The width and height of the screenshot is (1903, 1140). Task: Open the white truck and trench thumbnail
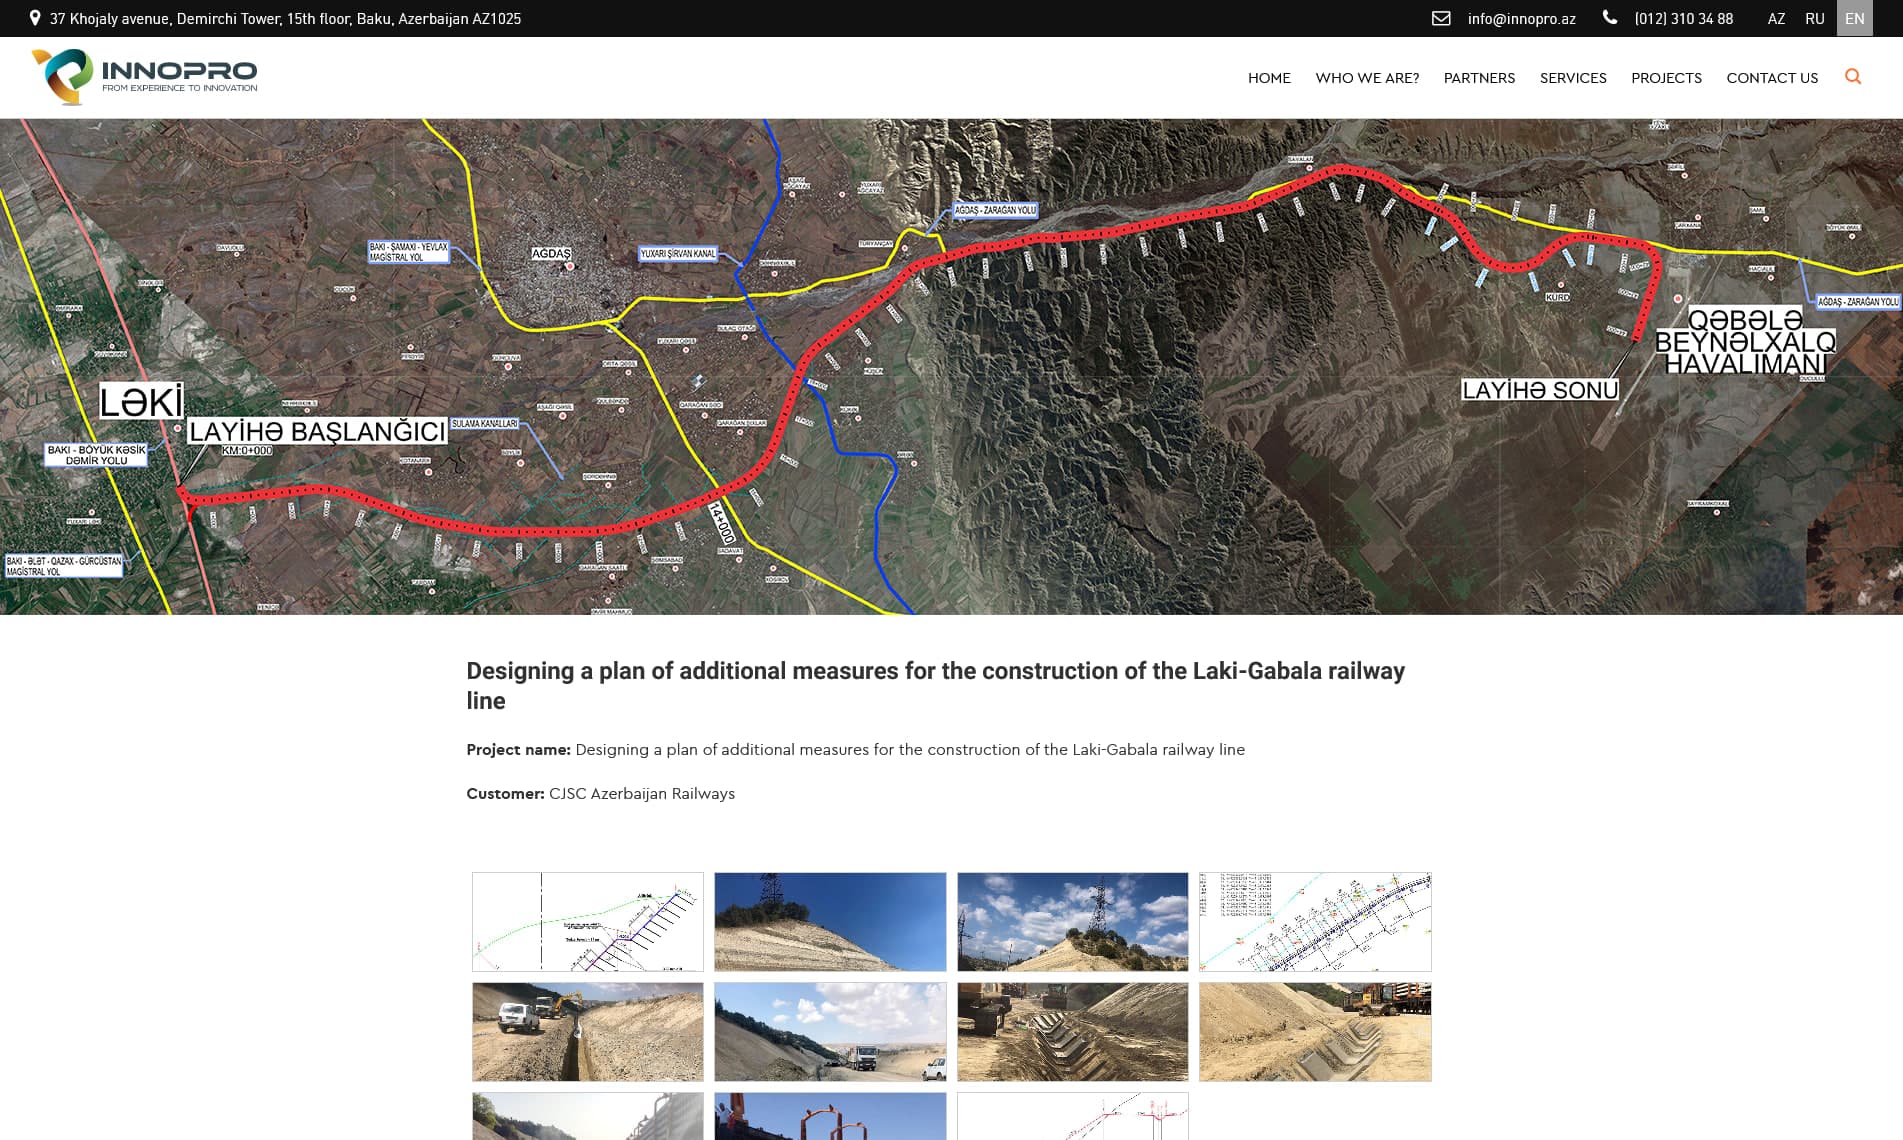pyautogui.click(x=588, y=1032)
